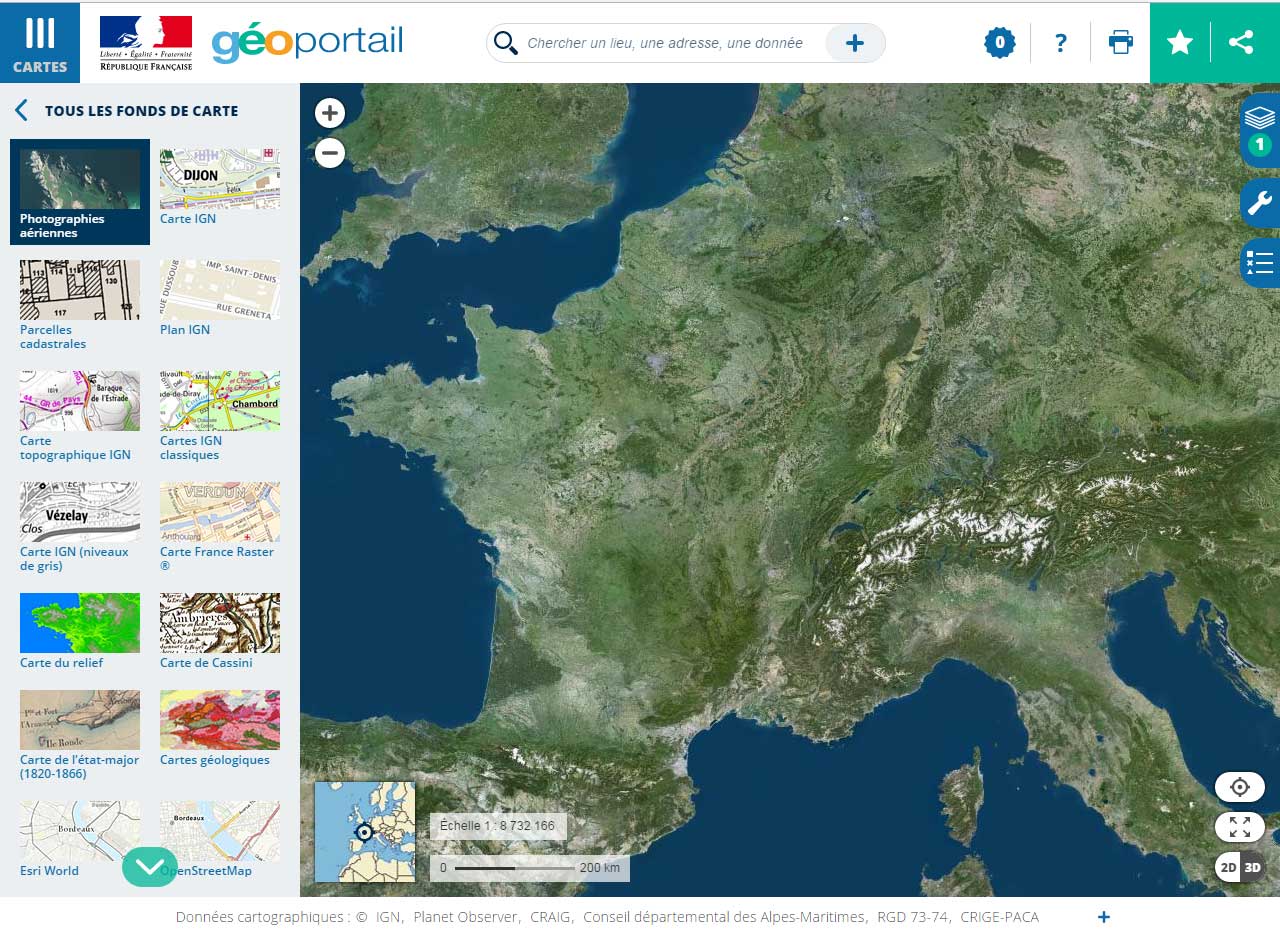1280x937 pixels.
Task: Select the Carte de Cassini basemap
Action: click(x=220, y=631)
